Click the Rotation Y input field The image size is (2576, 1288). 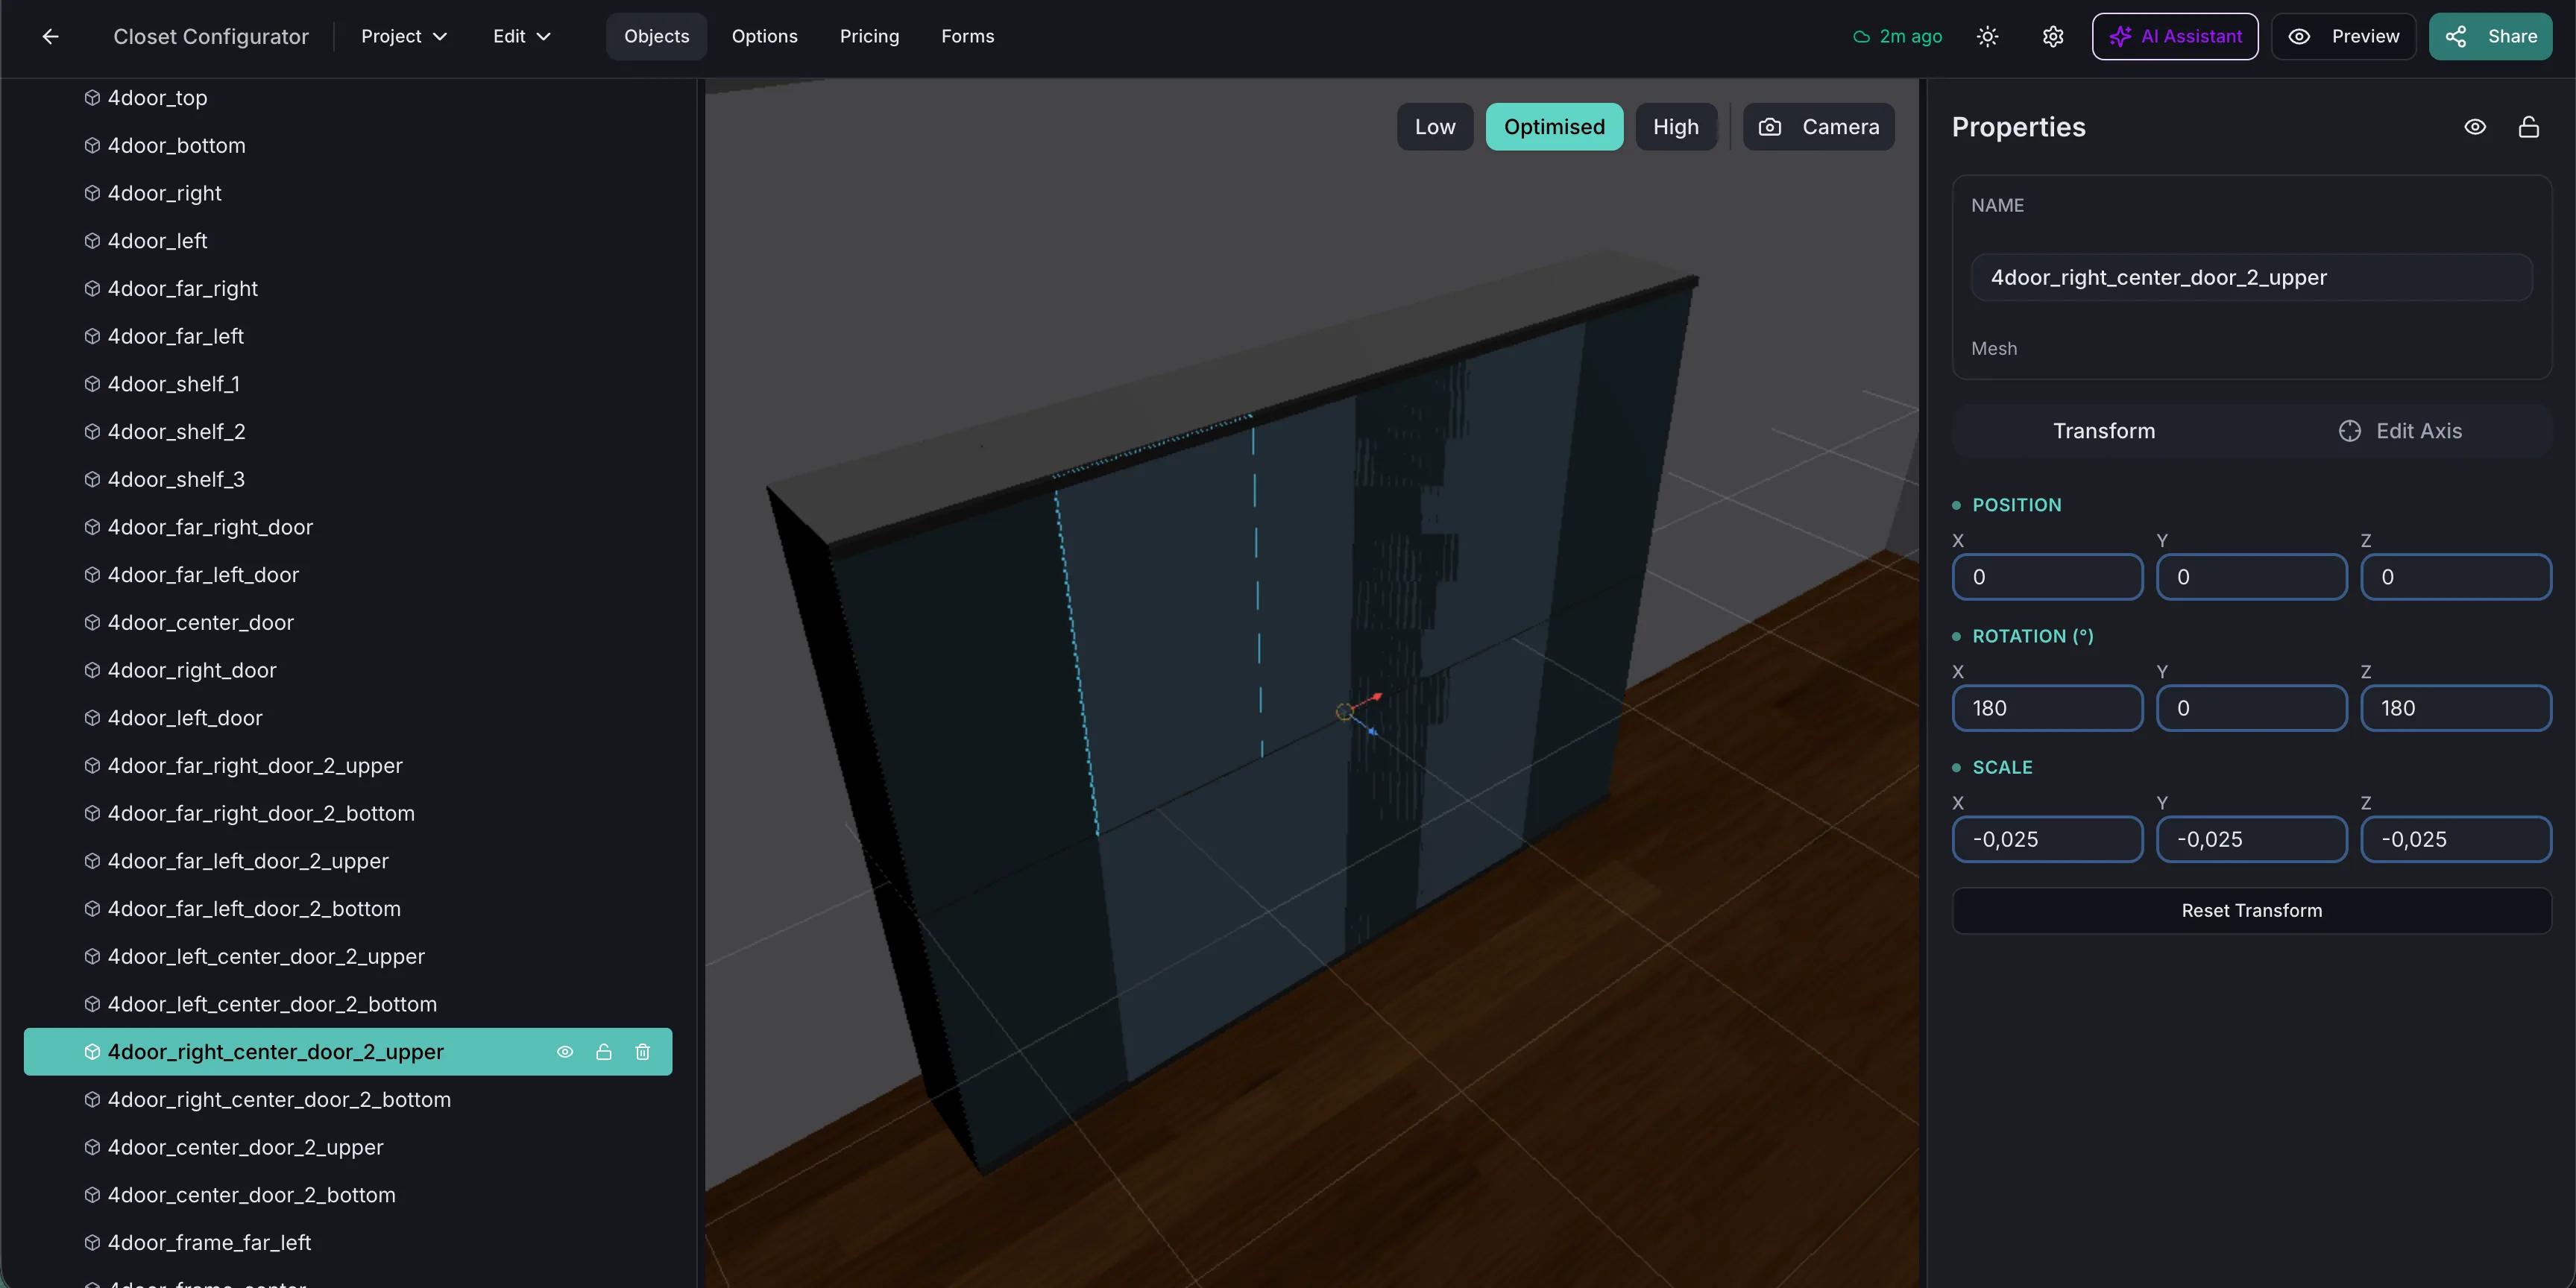(2251, 708)
